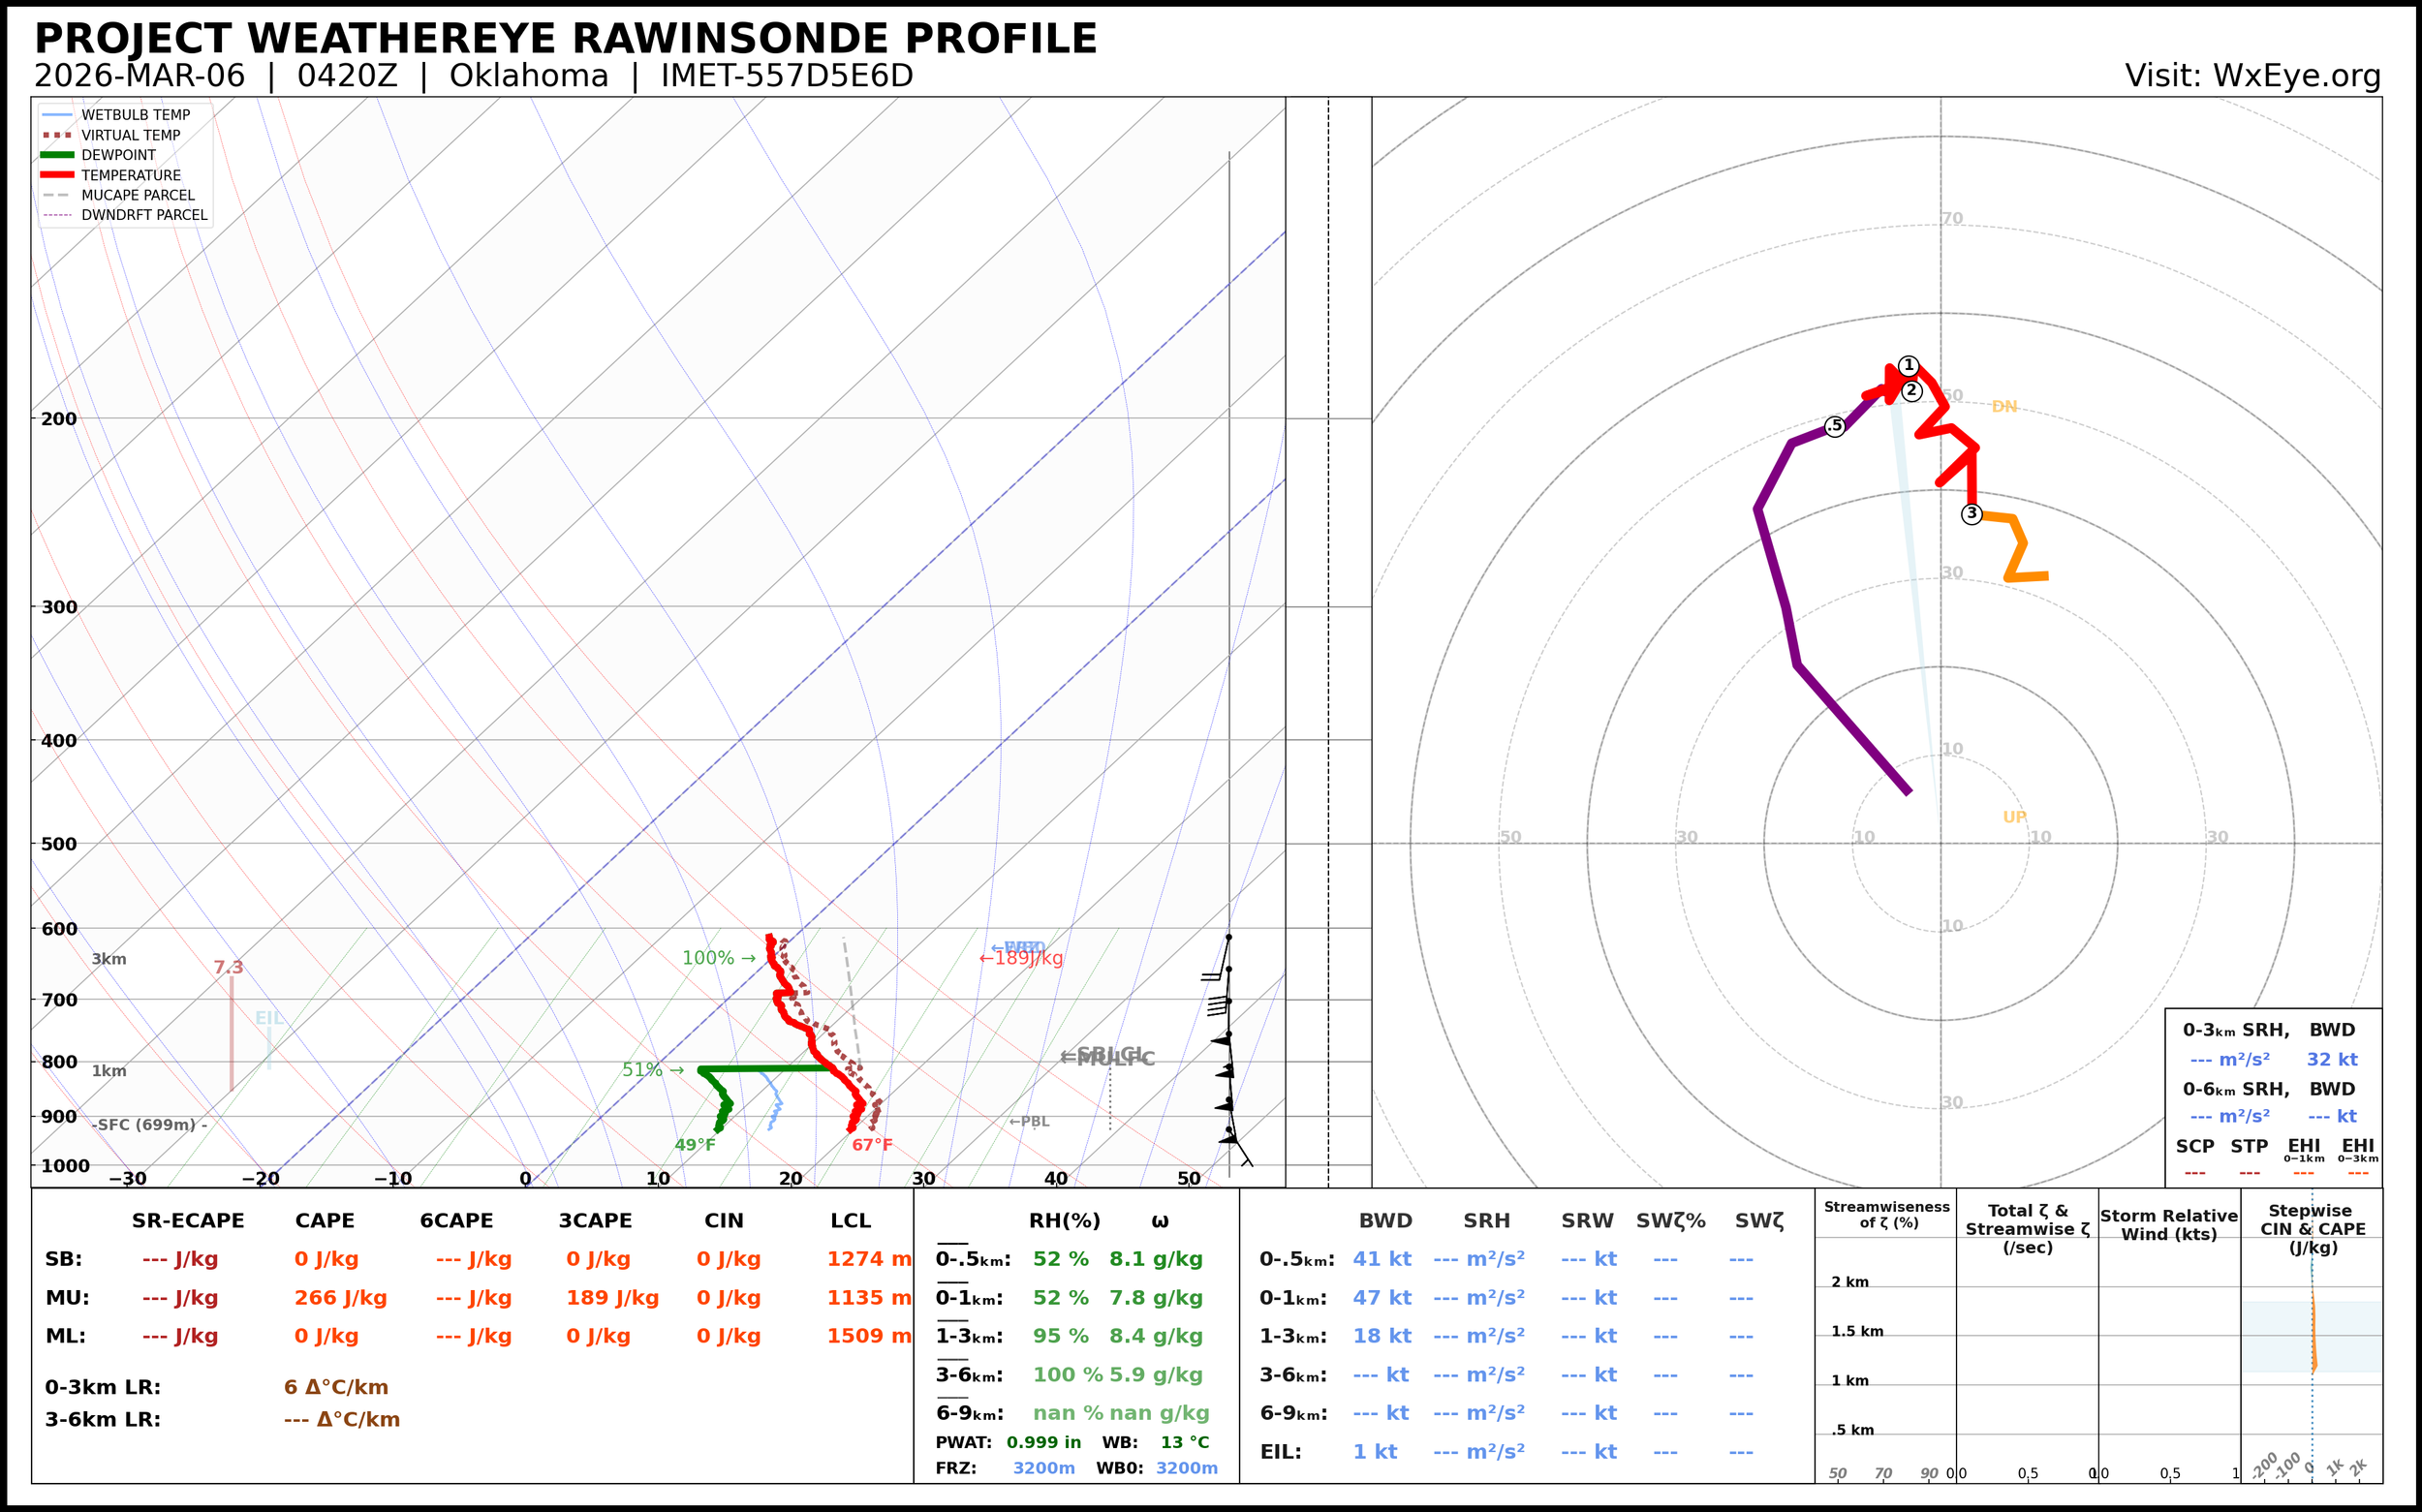This screenshot has width=2422, height=1512.
Task: Click the 67°F surface temperature label
Action: (872, 1145)
